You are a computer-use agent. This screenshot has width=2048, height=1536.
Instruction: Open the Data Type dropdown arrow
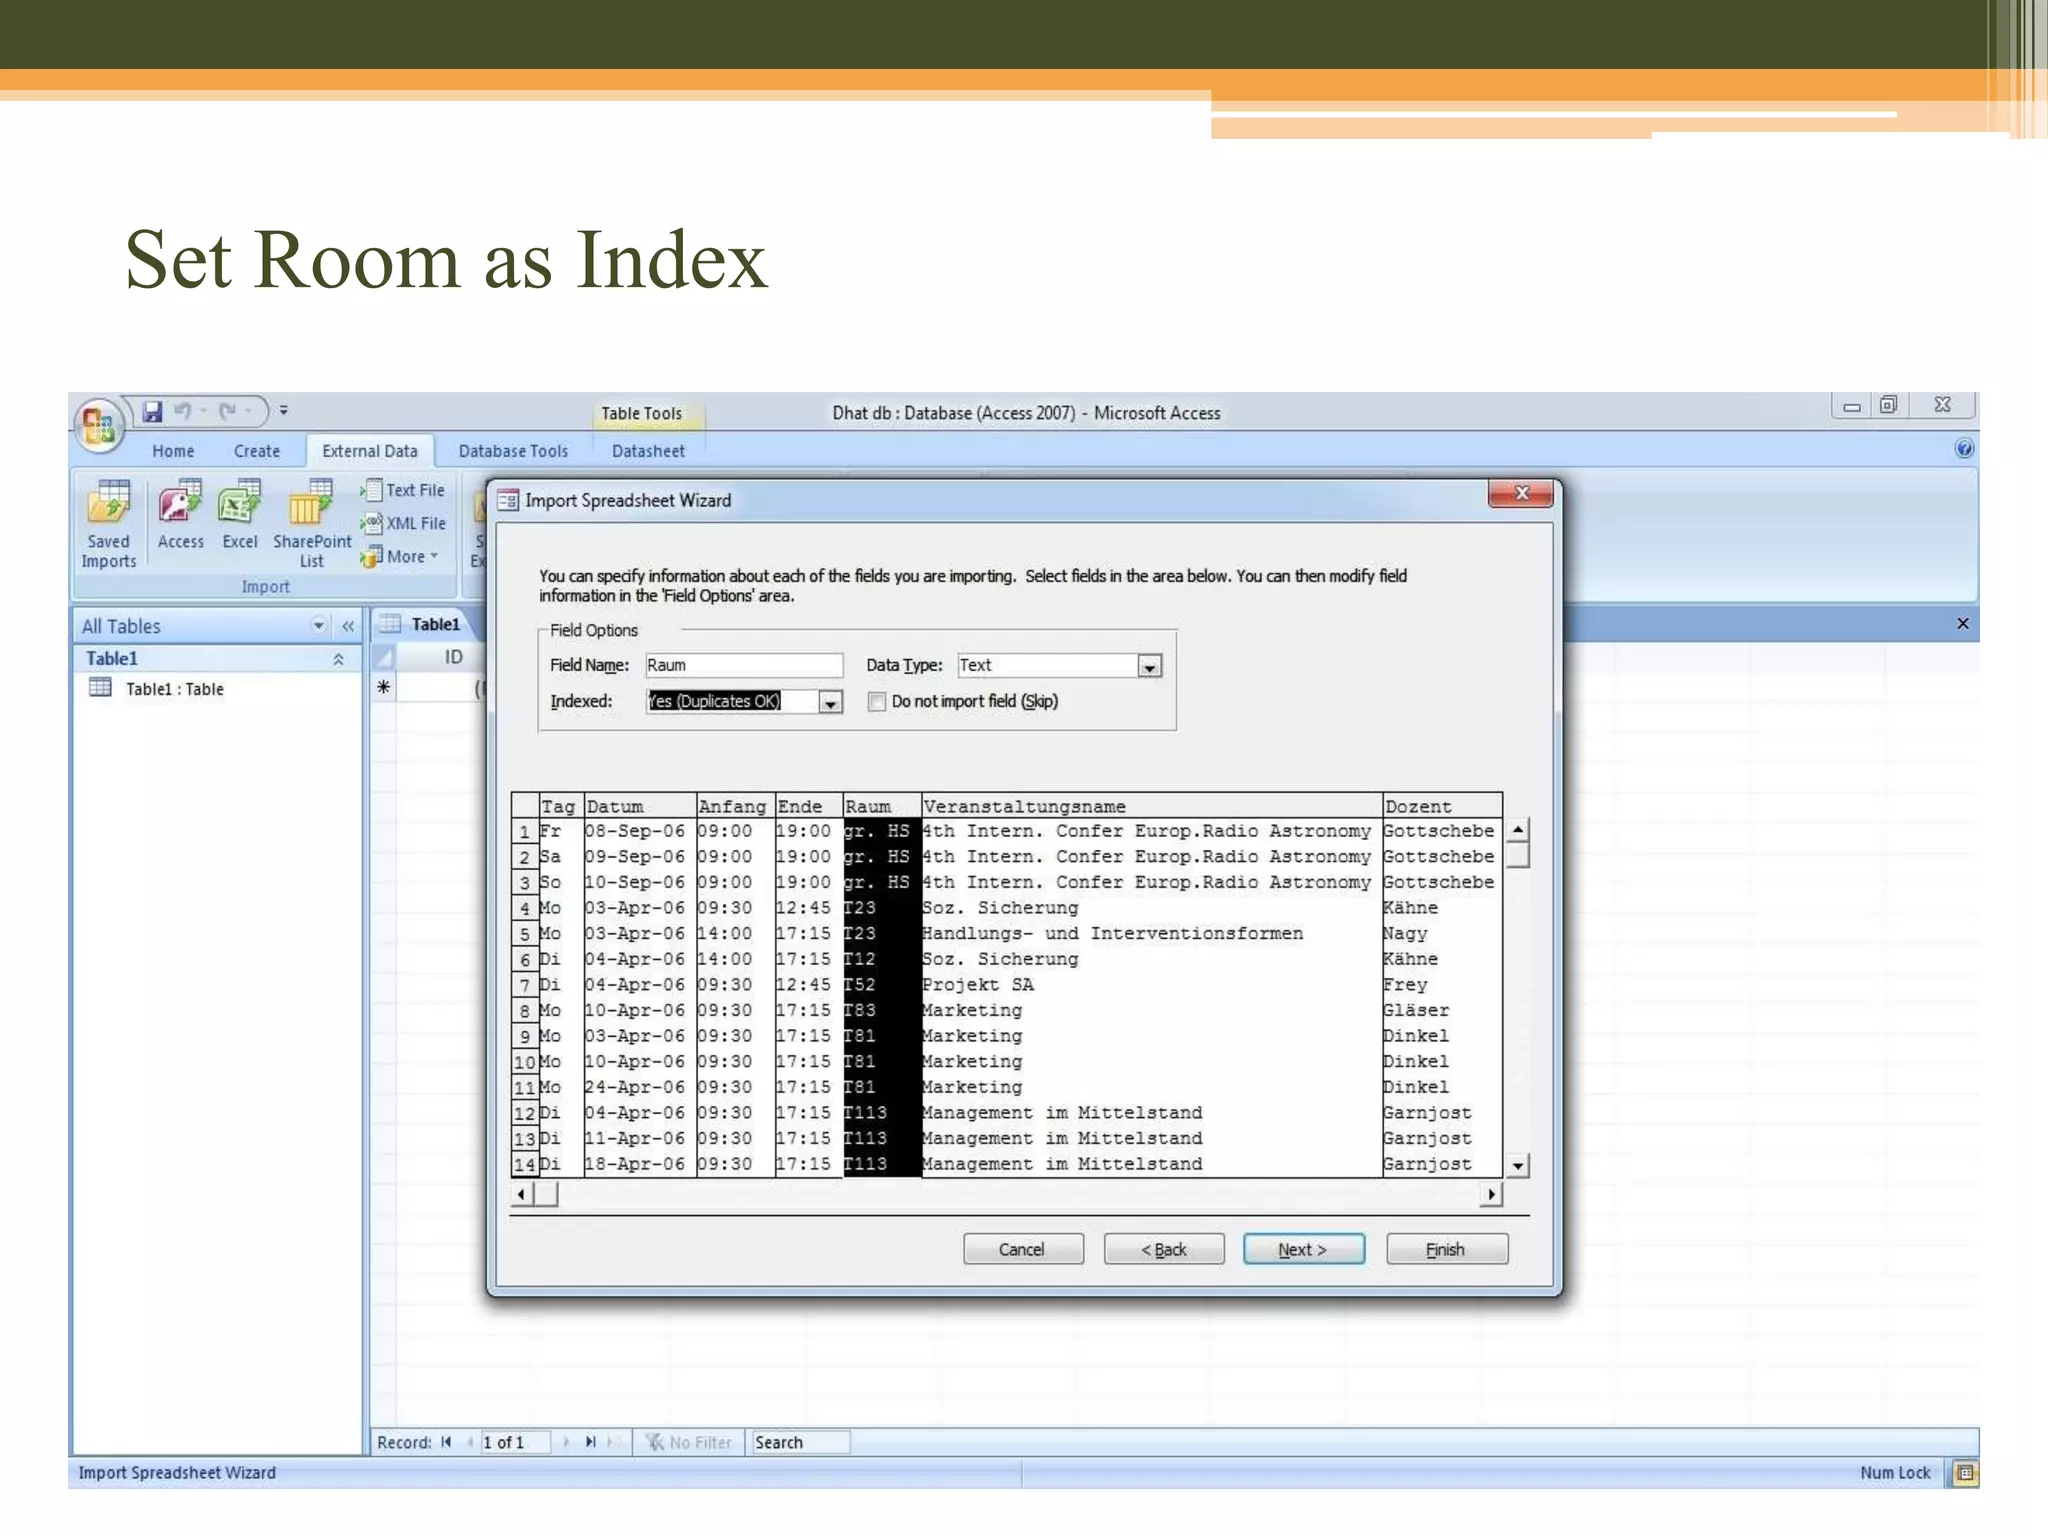pos(1150,666)
